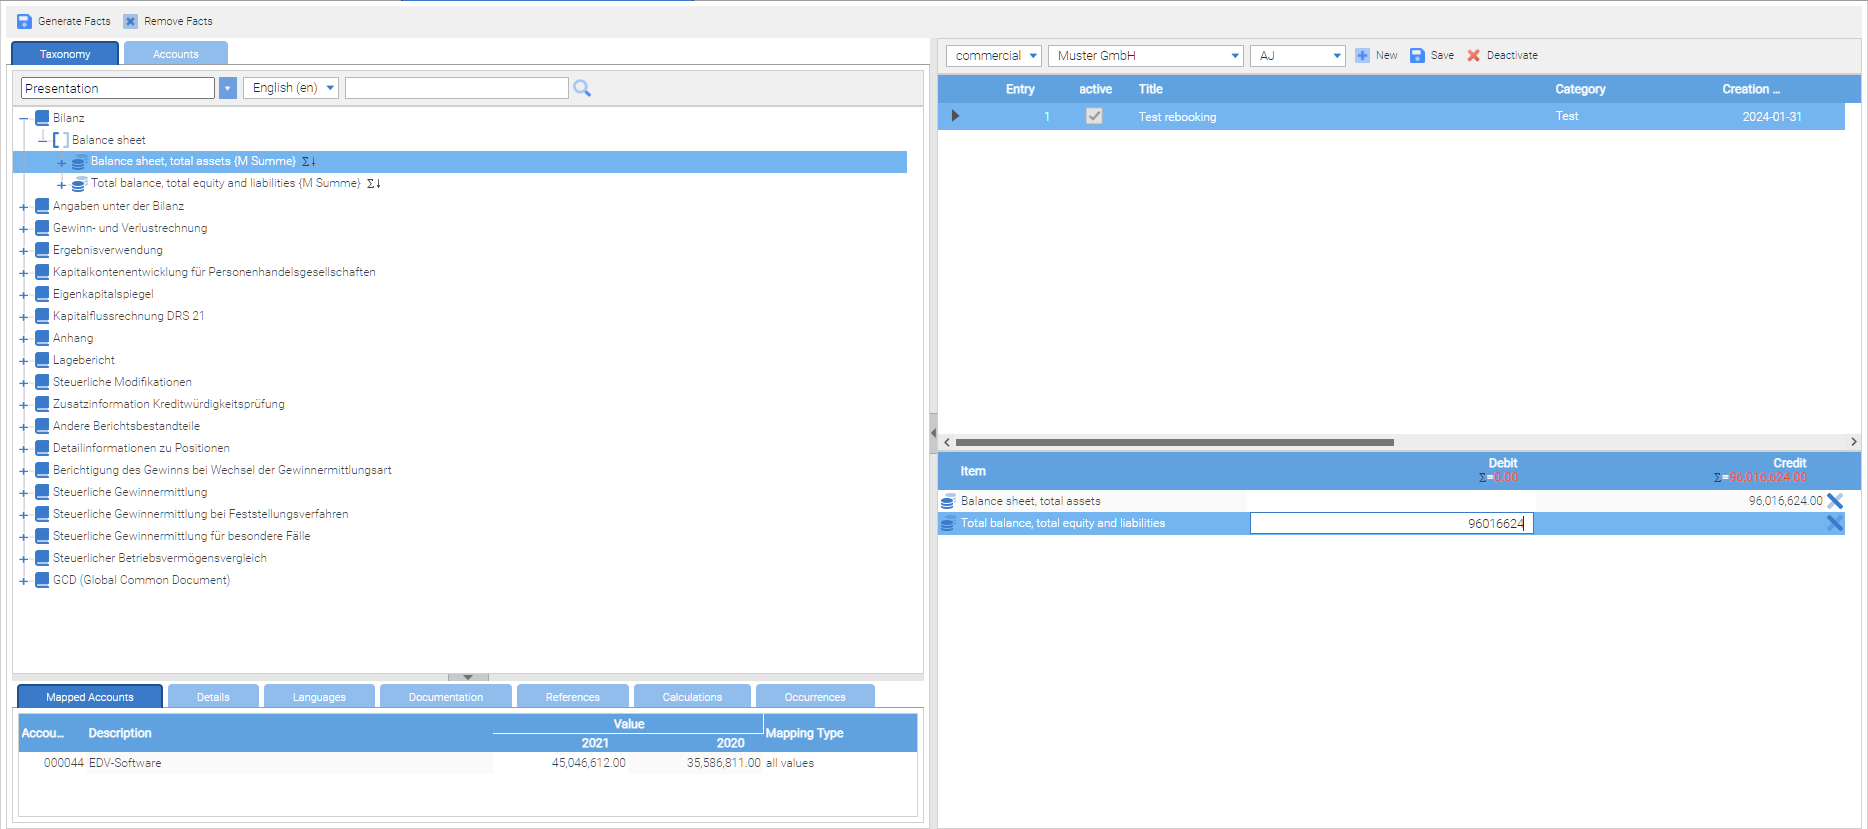
Task: Expand the Gewinn- und Verlustrechnung tree node
Action: [x=23, y=229]
